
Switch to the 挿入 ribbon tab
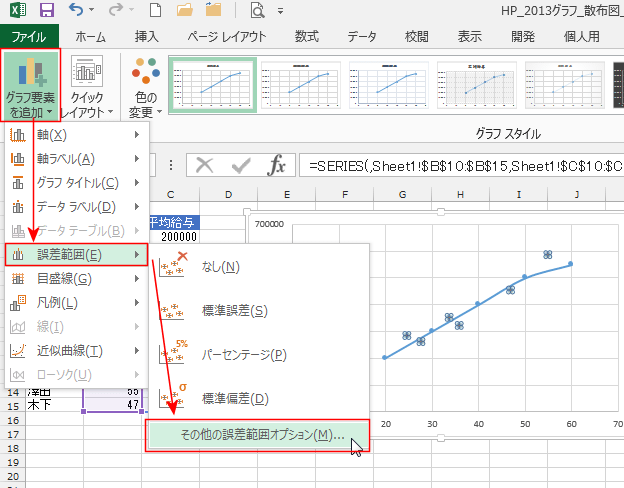coord(146,37)
